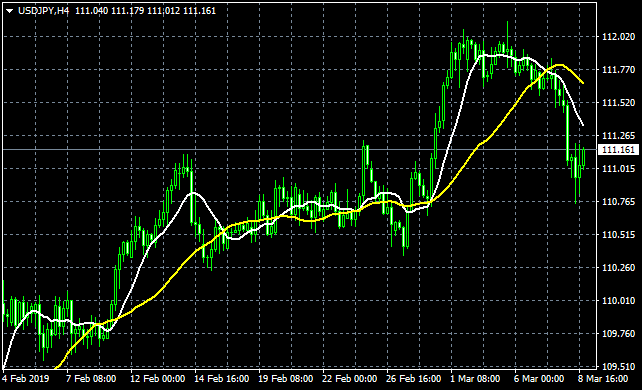Click the 110.765 price axis label

[618, 202]
